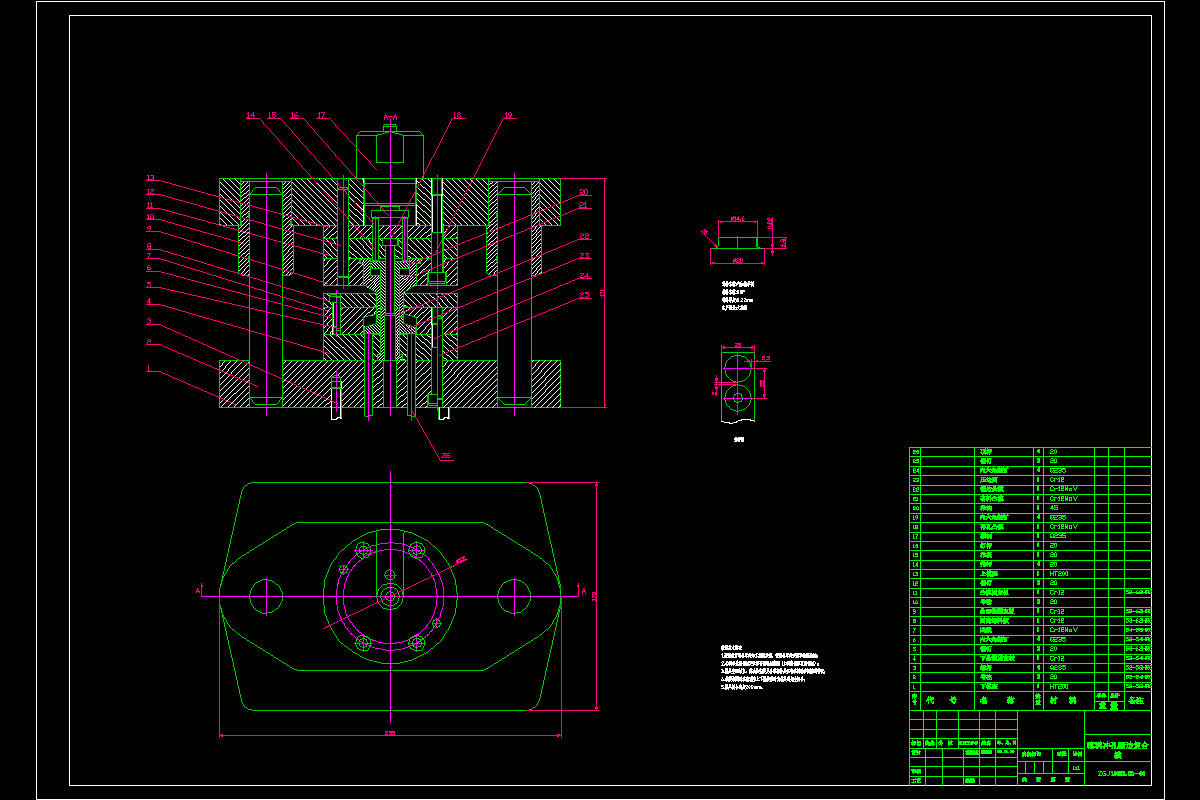
Task: Click HT200 material in parts list row 13
Action: (1059, 574)
